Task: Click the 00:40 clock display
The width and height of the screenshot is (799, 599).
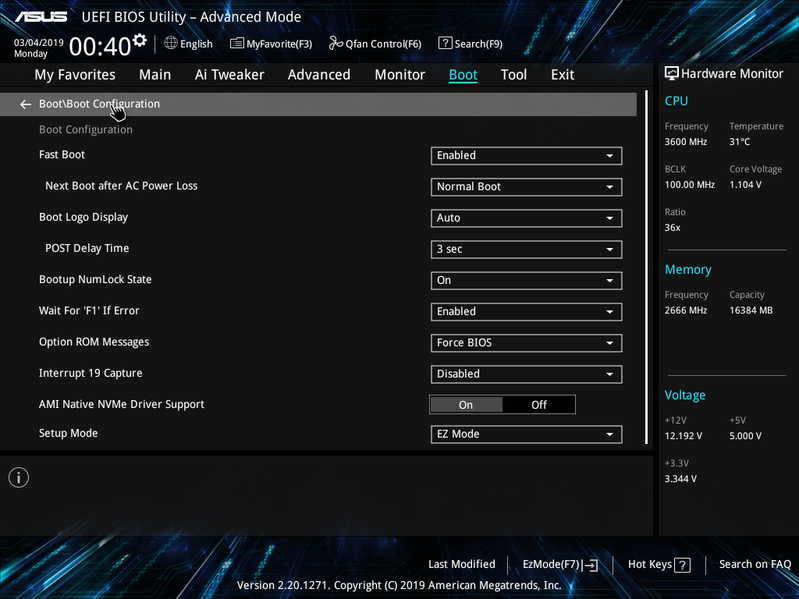Action: pyautogui.click(x=100, y=46)
